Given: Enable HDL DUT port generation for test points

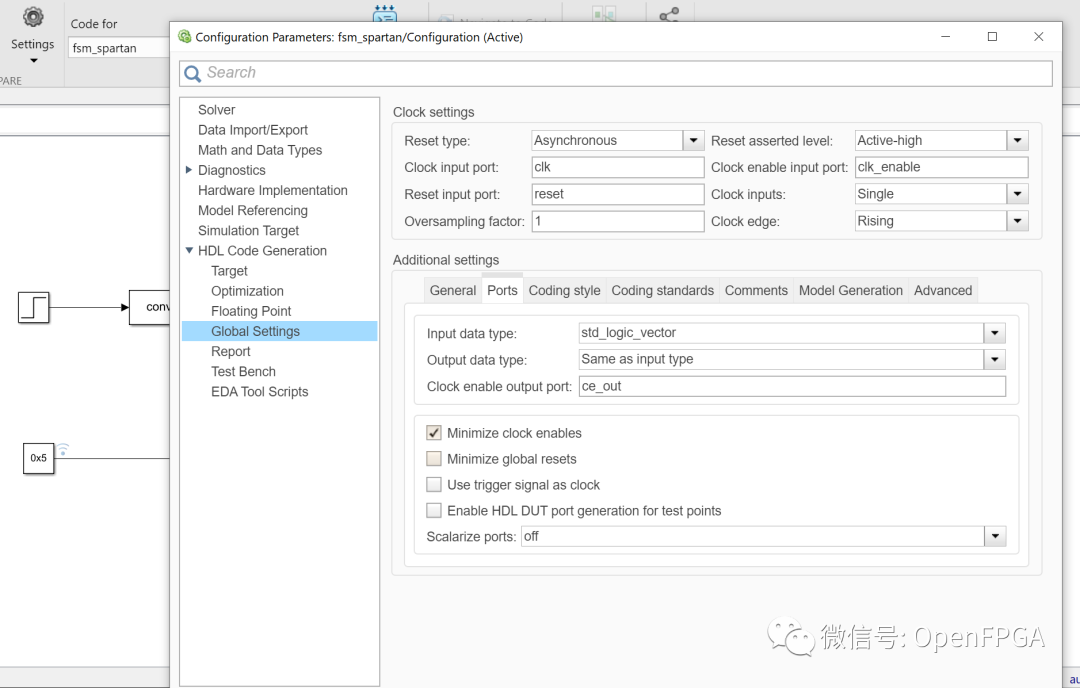Looking at the screenshot, I should coord(434,510).
